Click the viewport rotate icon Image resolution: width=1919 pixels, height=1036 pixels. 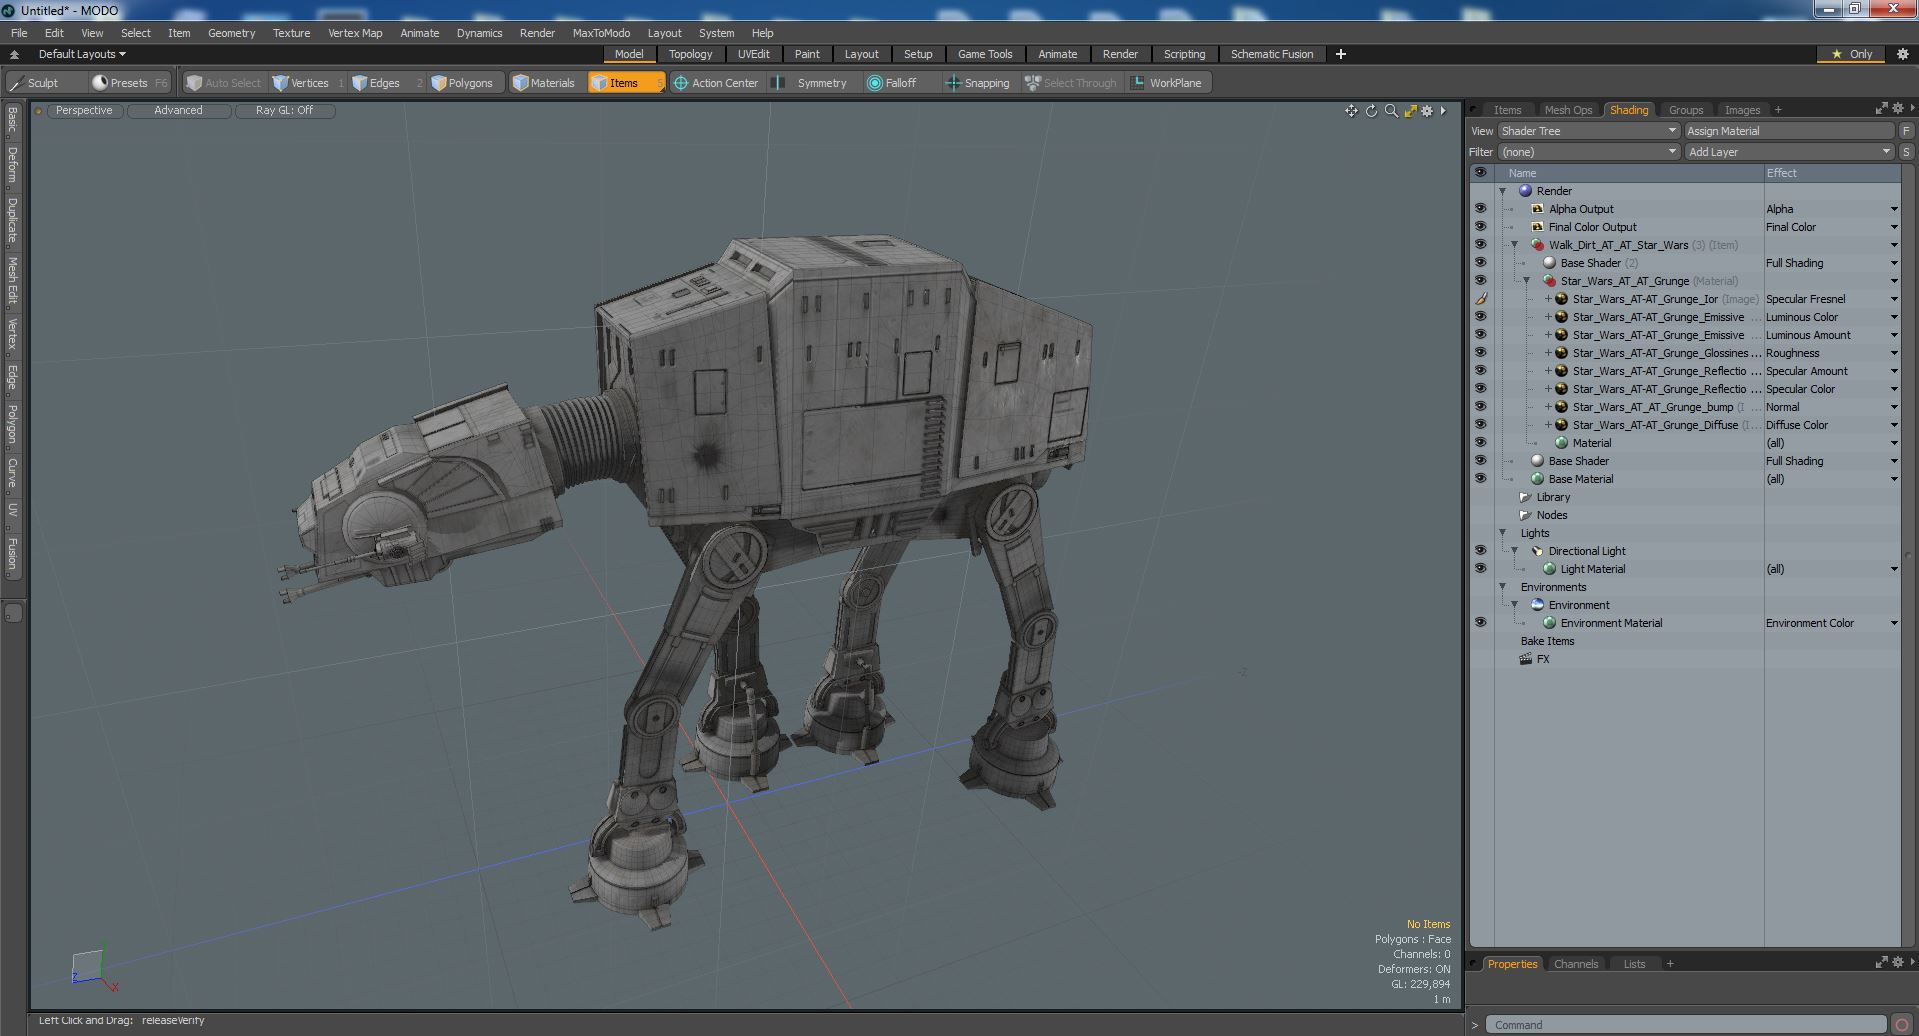click(1371, 111)
